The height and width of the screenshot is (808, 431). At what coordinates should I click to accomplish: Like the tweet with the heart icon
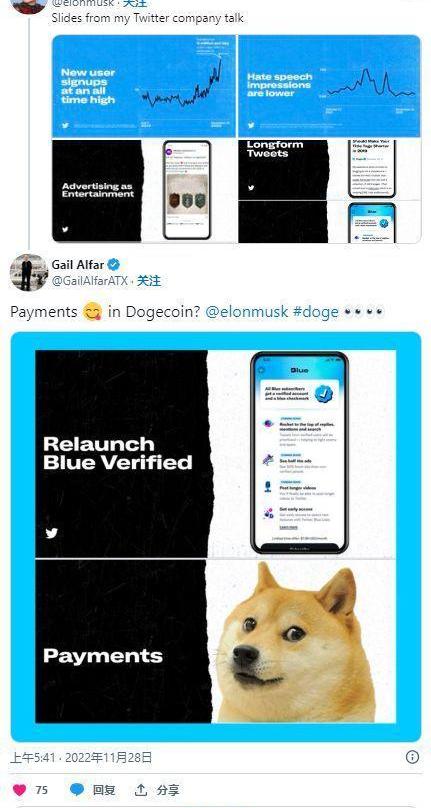(x=20, y=789)
